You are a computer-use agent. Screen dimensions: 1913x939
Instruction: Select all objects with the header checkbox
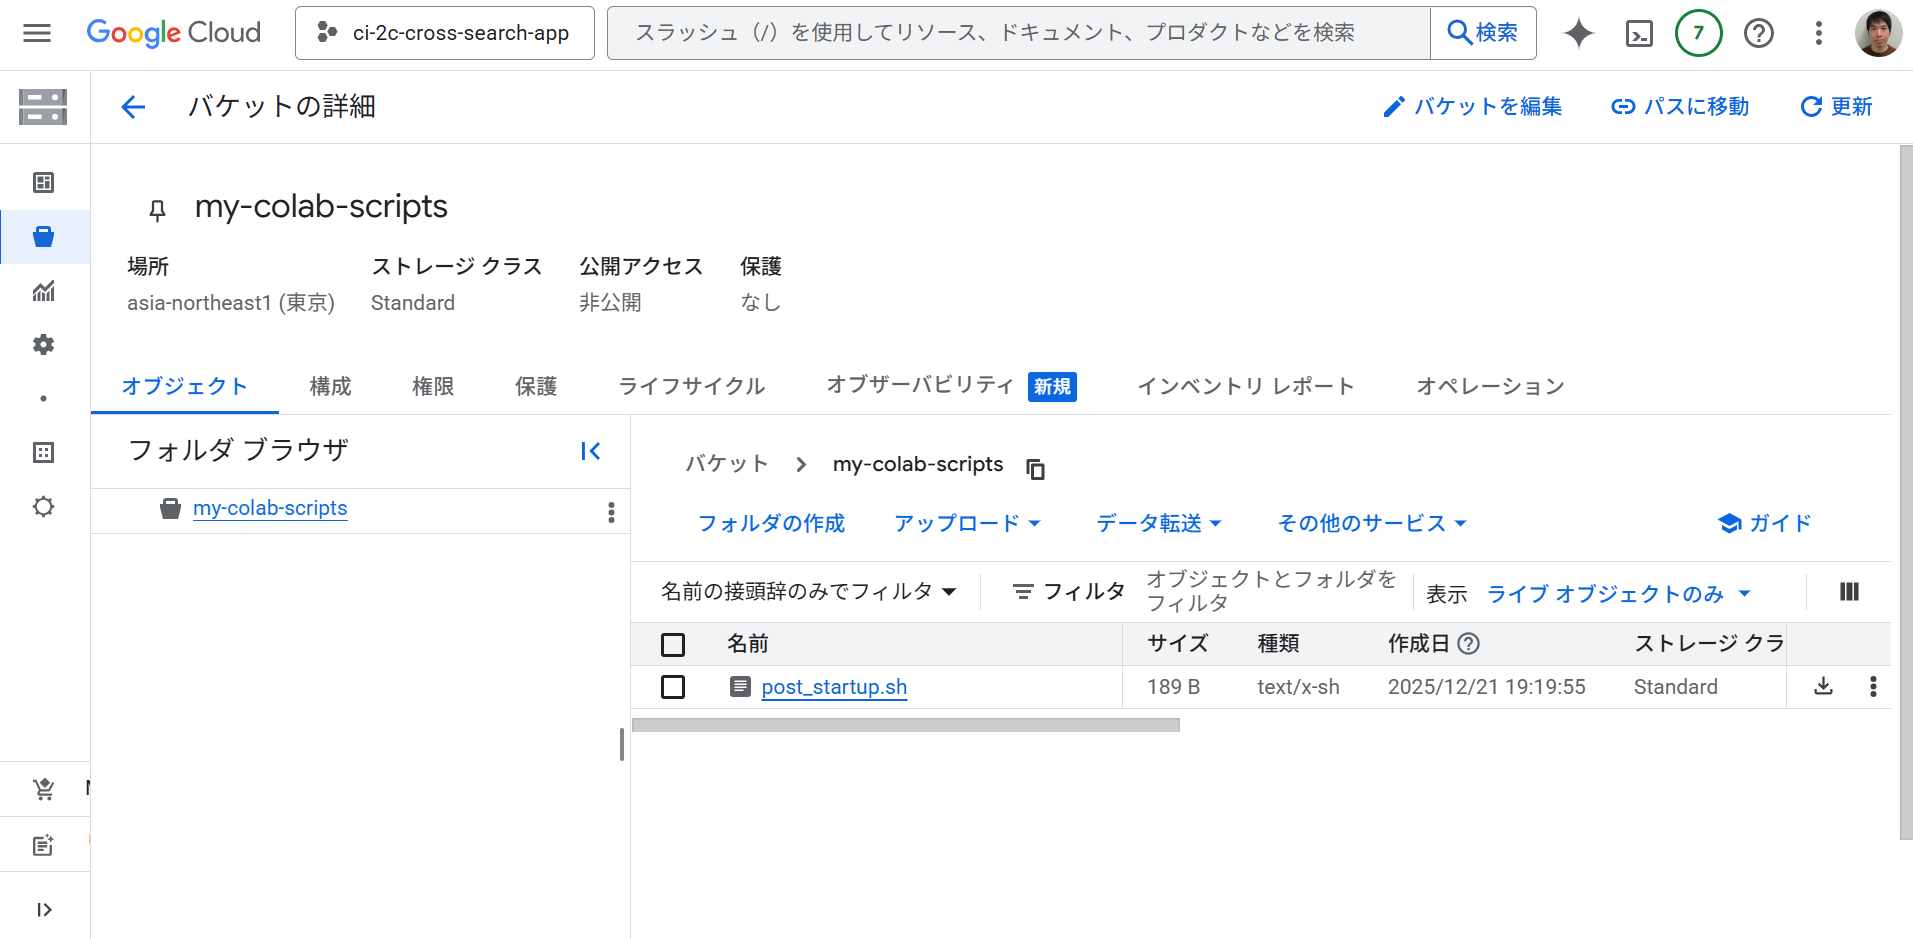[x=673, y=645]
